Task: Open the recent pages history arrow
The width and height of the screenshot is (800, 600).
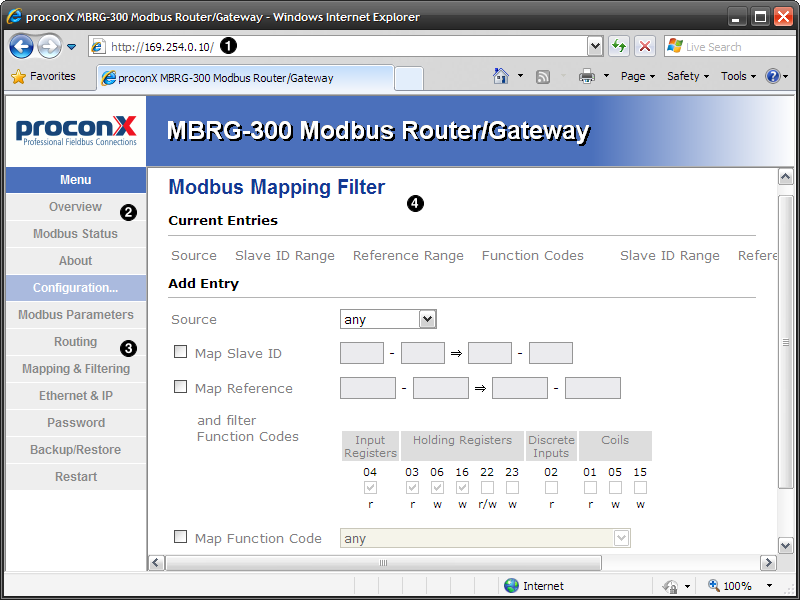Action: coord(71,47)
